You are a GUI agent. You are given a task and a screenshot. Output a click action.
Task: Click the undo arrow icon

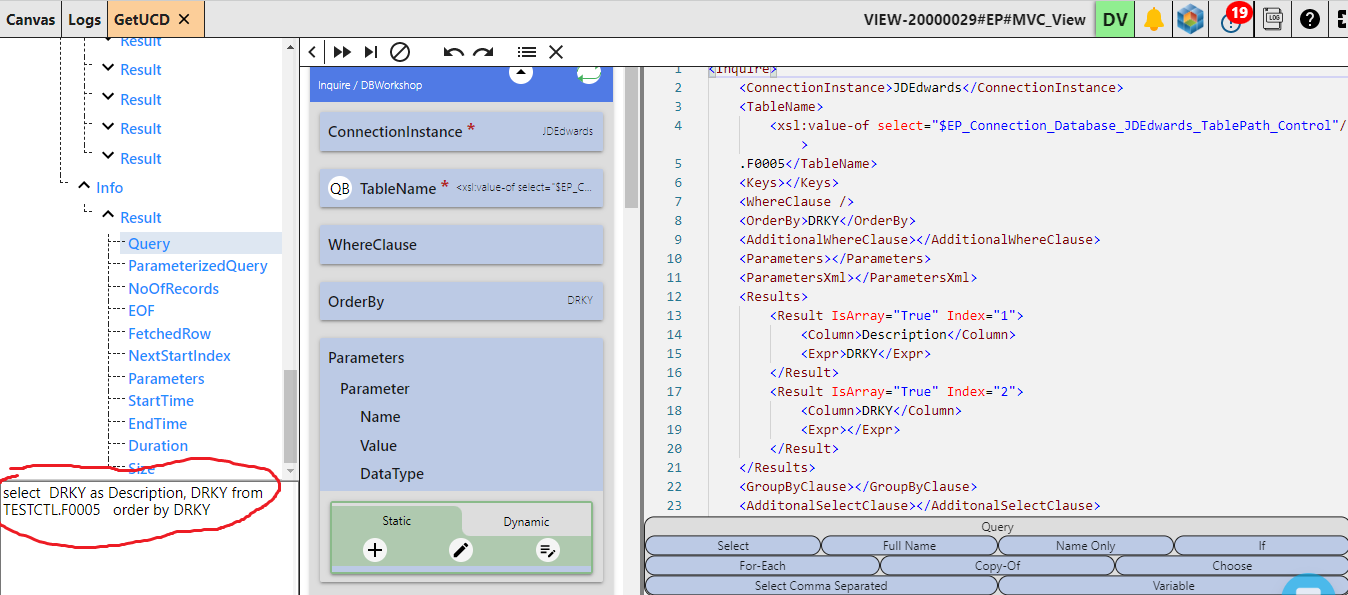pyautogui.click(x=454, y=52)
